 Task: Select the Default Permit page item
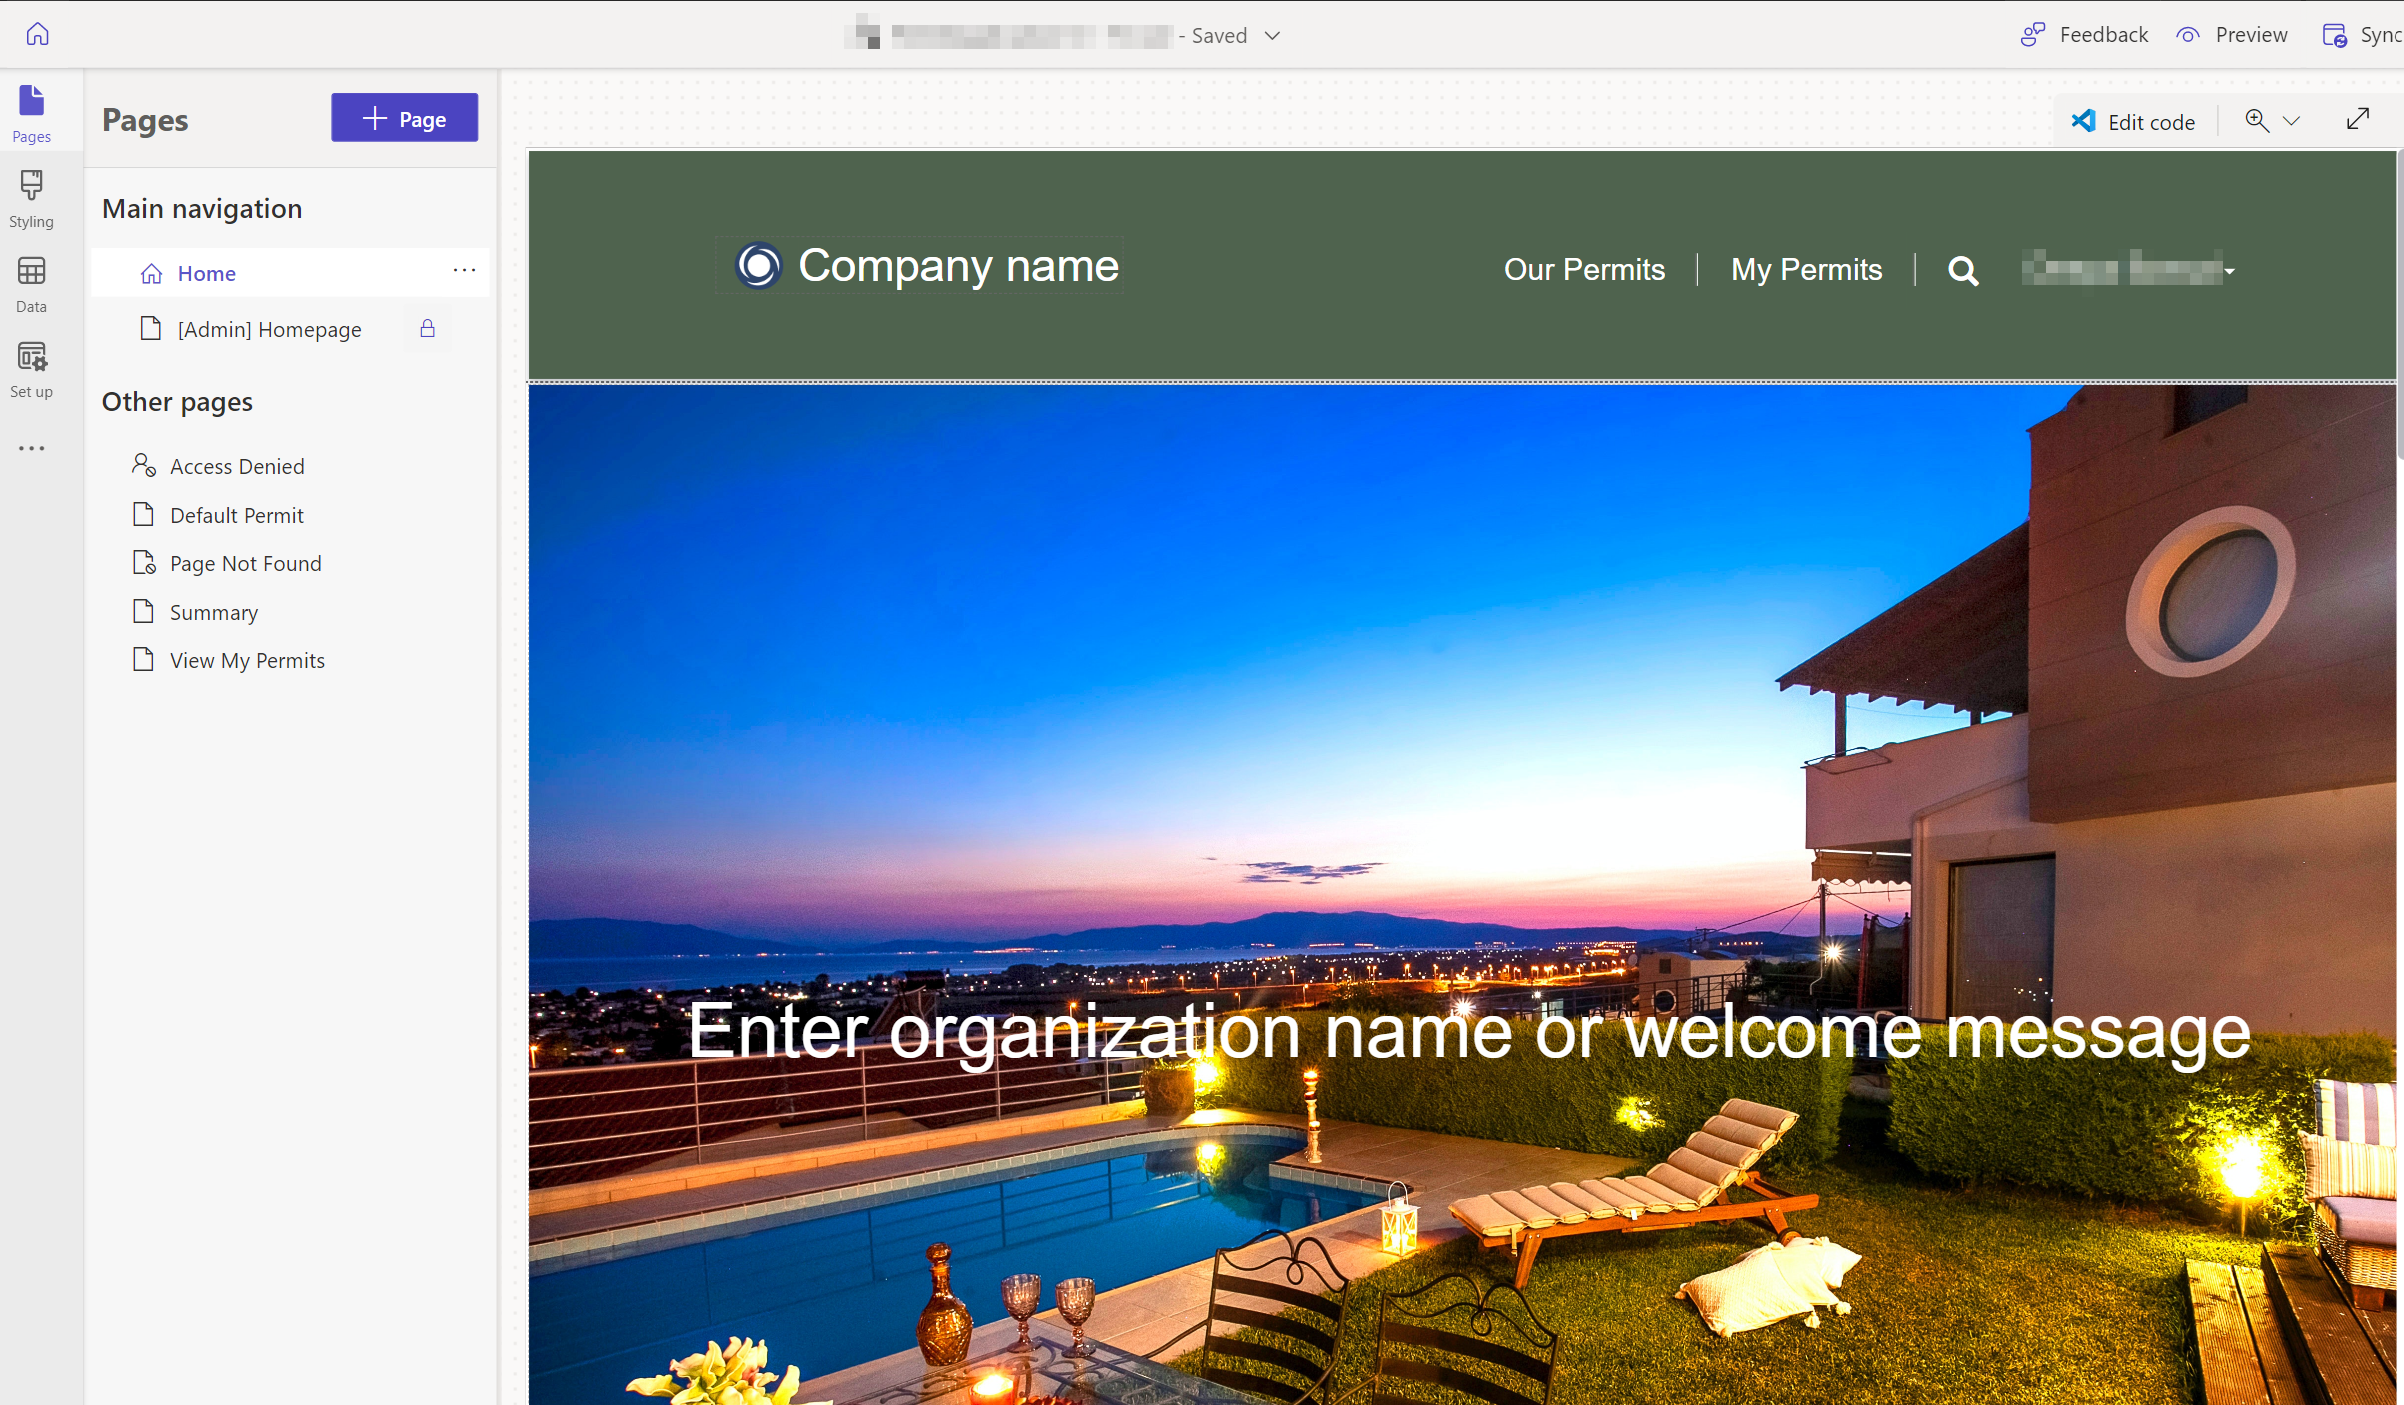pyautogui.click(x=236, y=513)
